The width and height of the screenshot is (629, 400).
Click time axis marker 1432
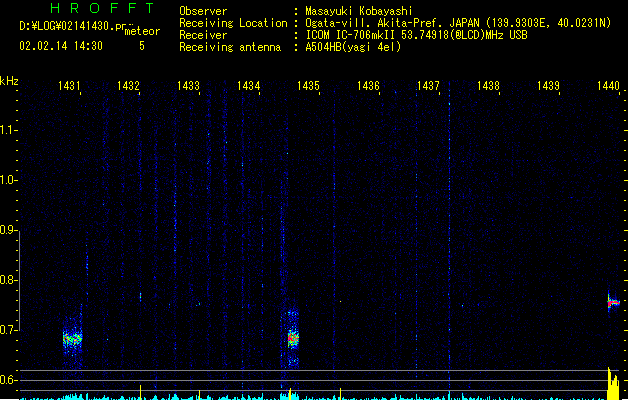tap(128, 86)
